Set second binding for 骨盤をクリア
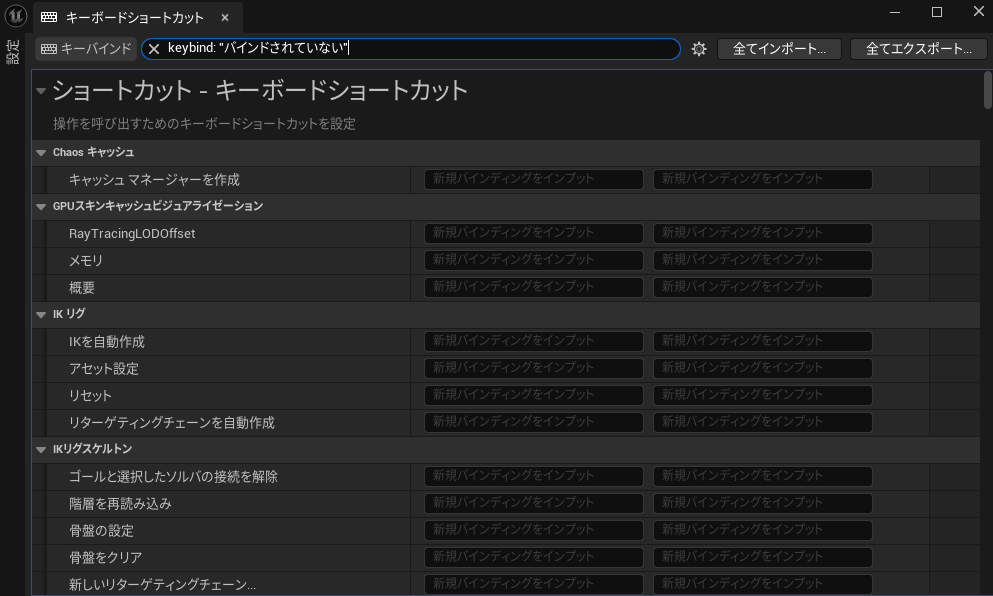This screenshot has height=596, width=993. click(762, 557)
